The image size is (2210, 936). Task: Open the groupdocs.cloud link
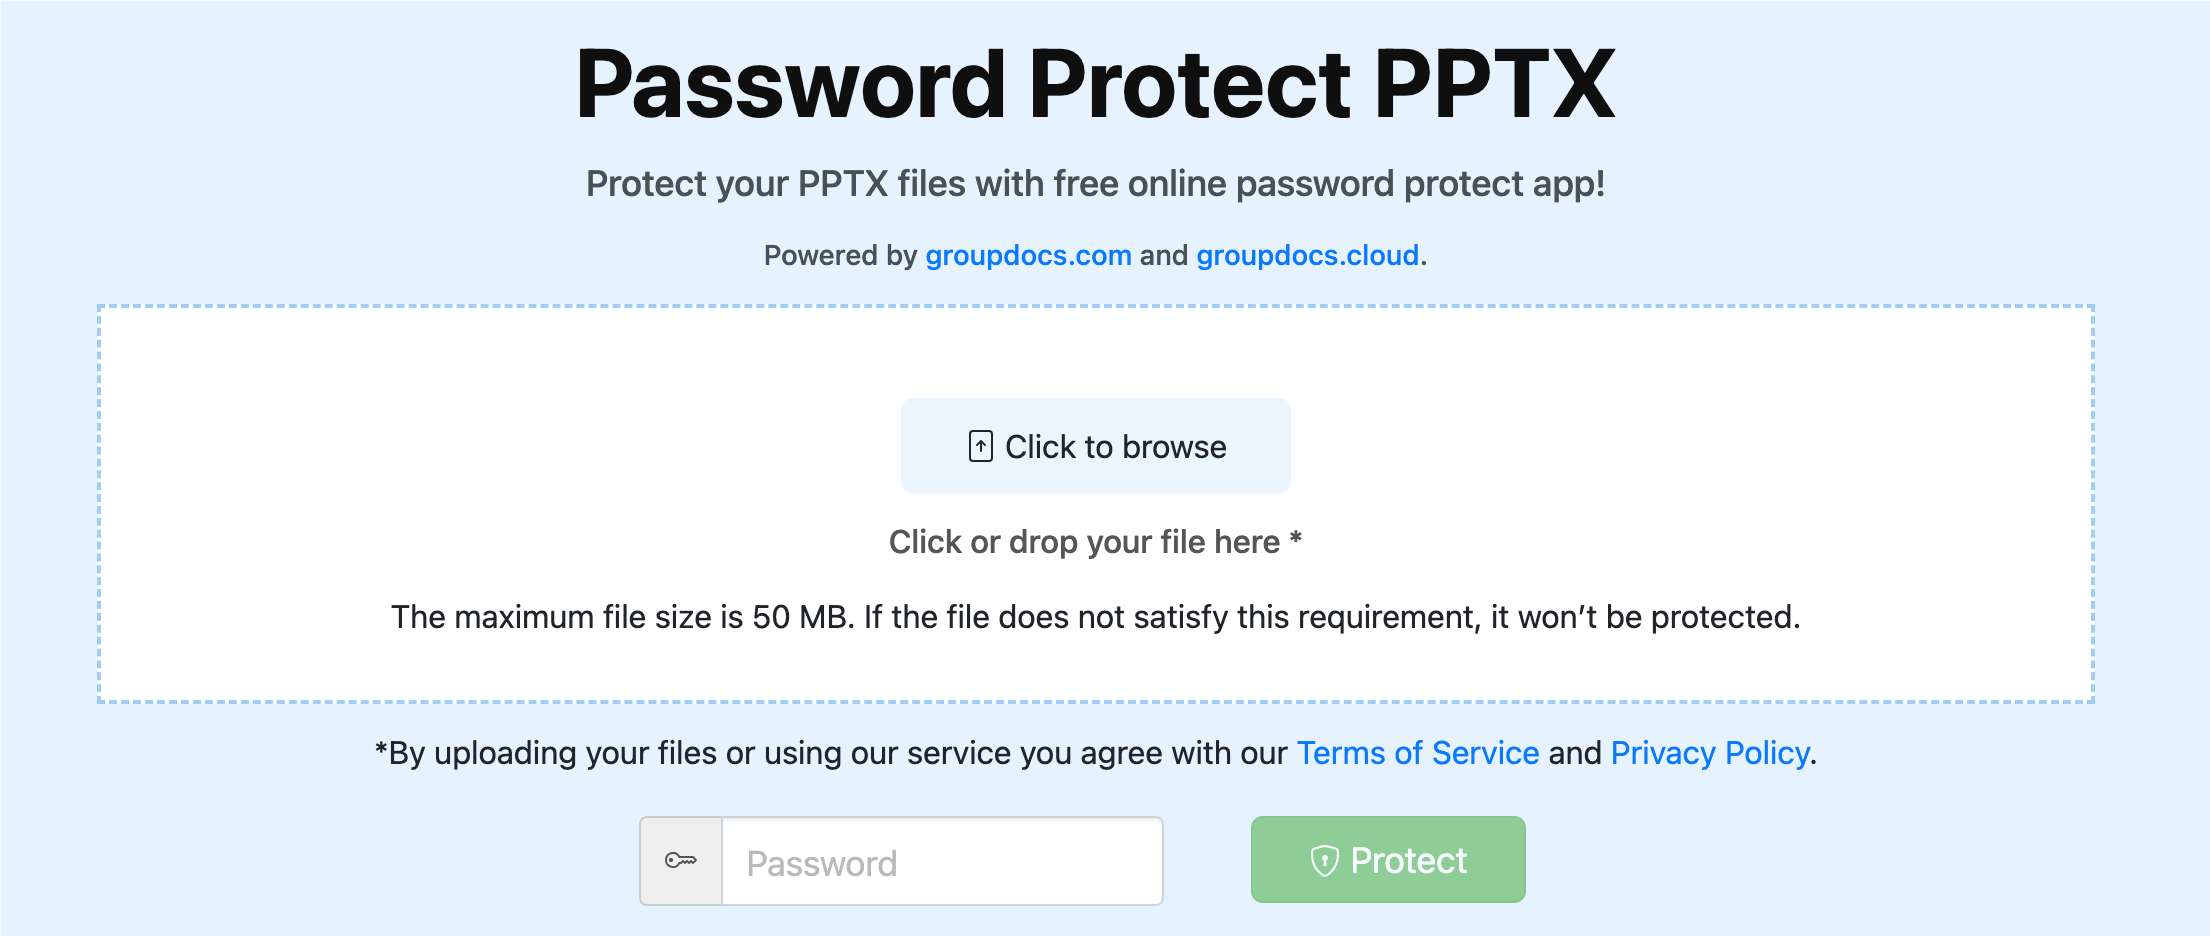(x=1307, y=256)
